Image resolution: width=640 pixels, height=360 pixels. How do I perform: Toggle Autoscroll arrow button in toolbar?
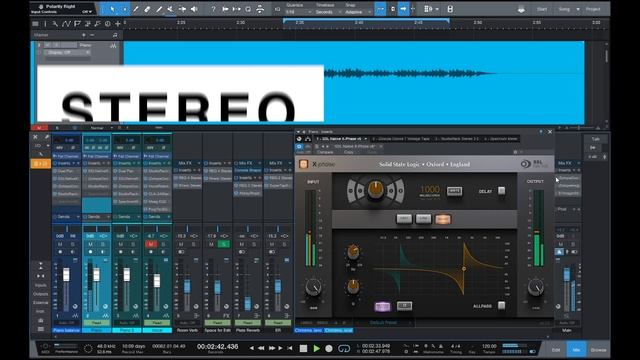pos(403,9)
